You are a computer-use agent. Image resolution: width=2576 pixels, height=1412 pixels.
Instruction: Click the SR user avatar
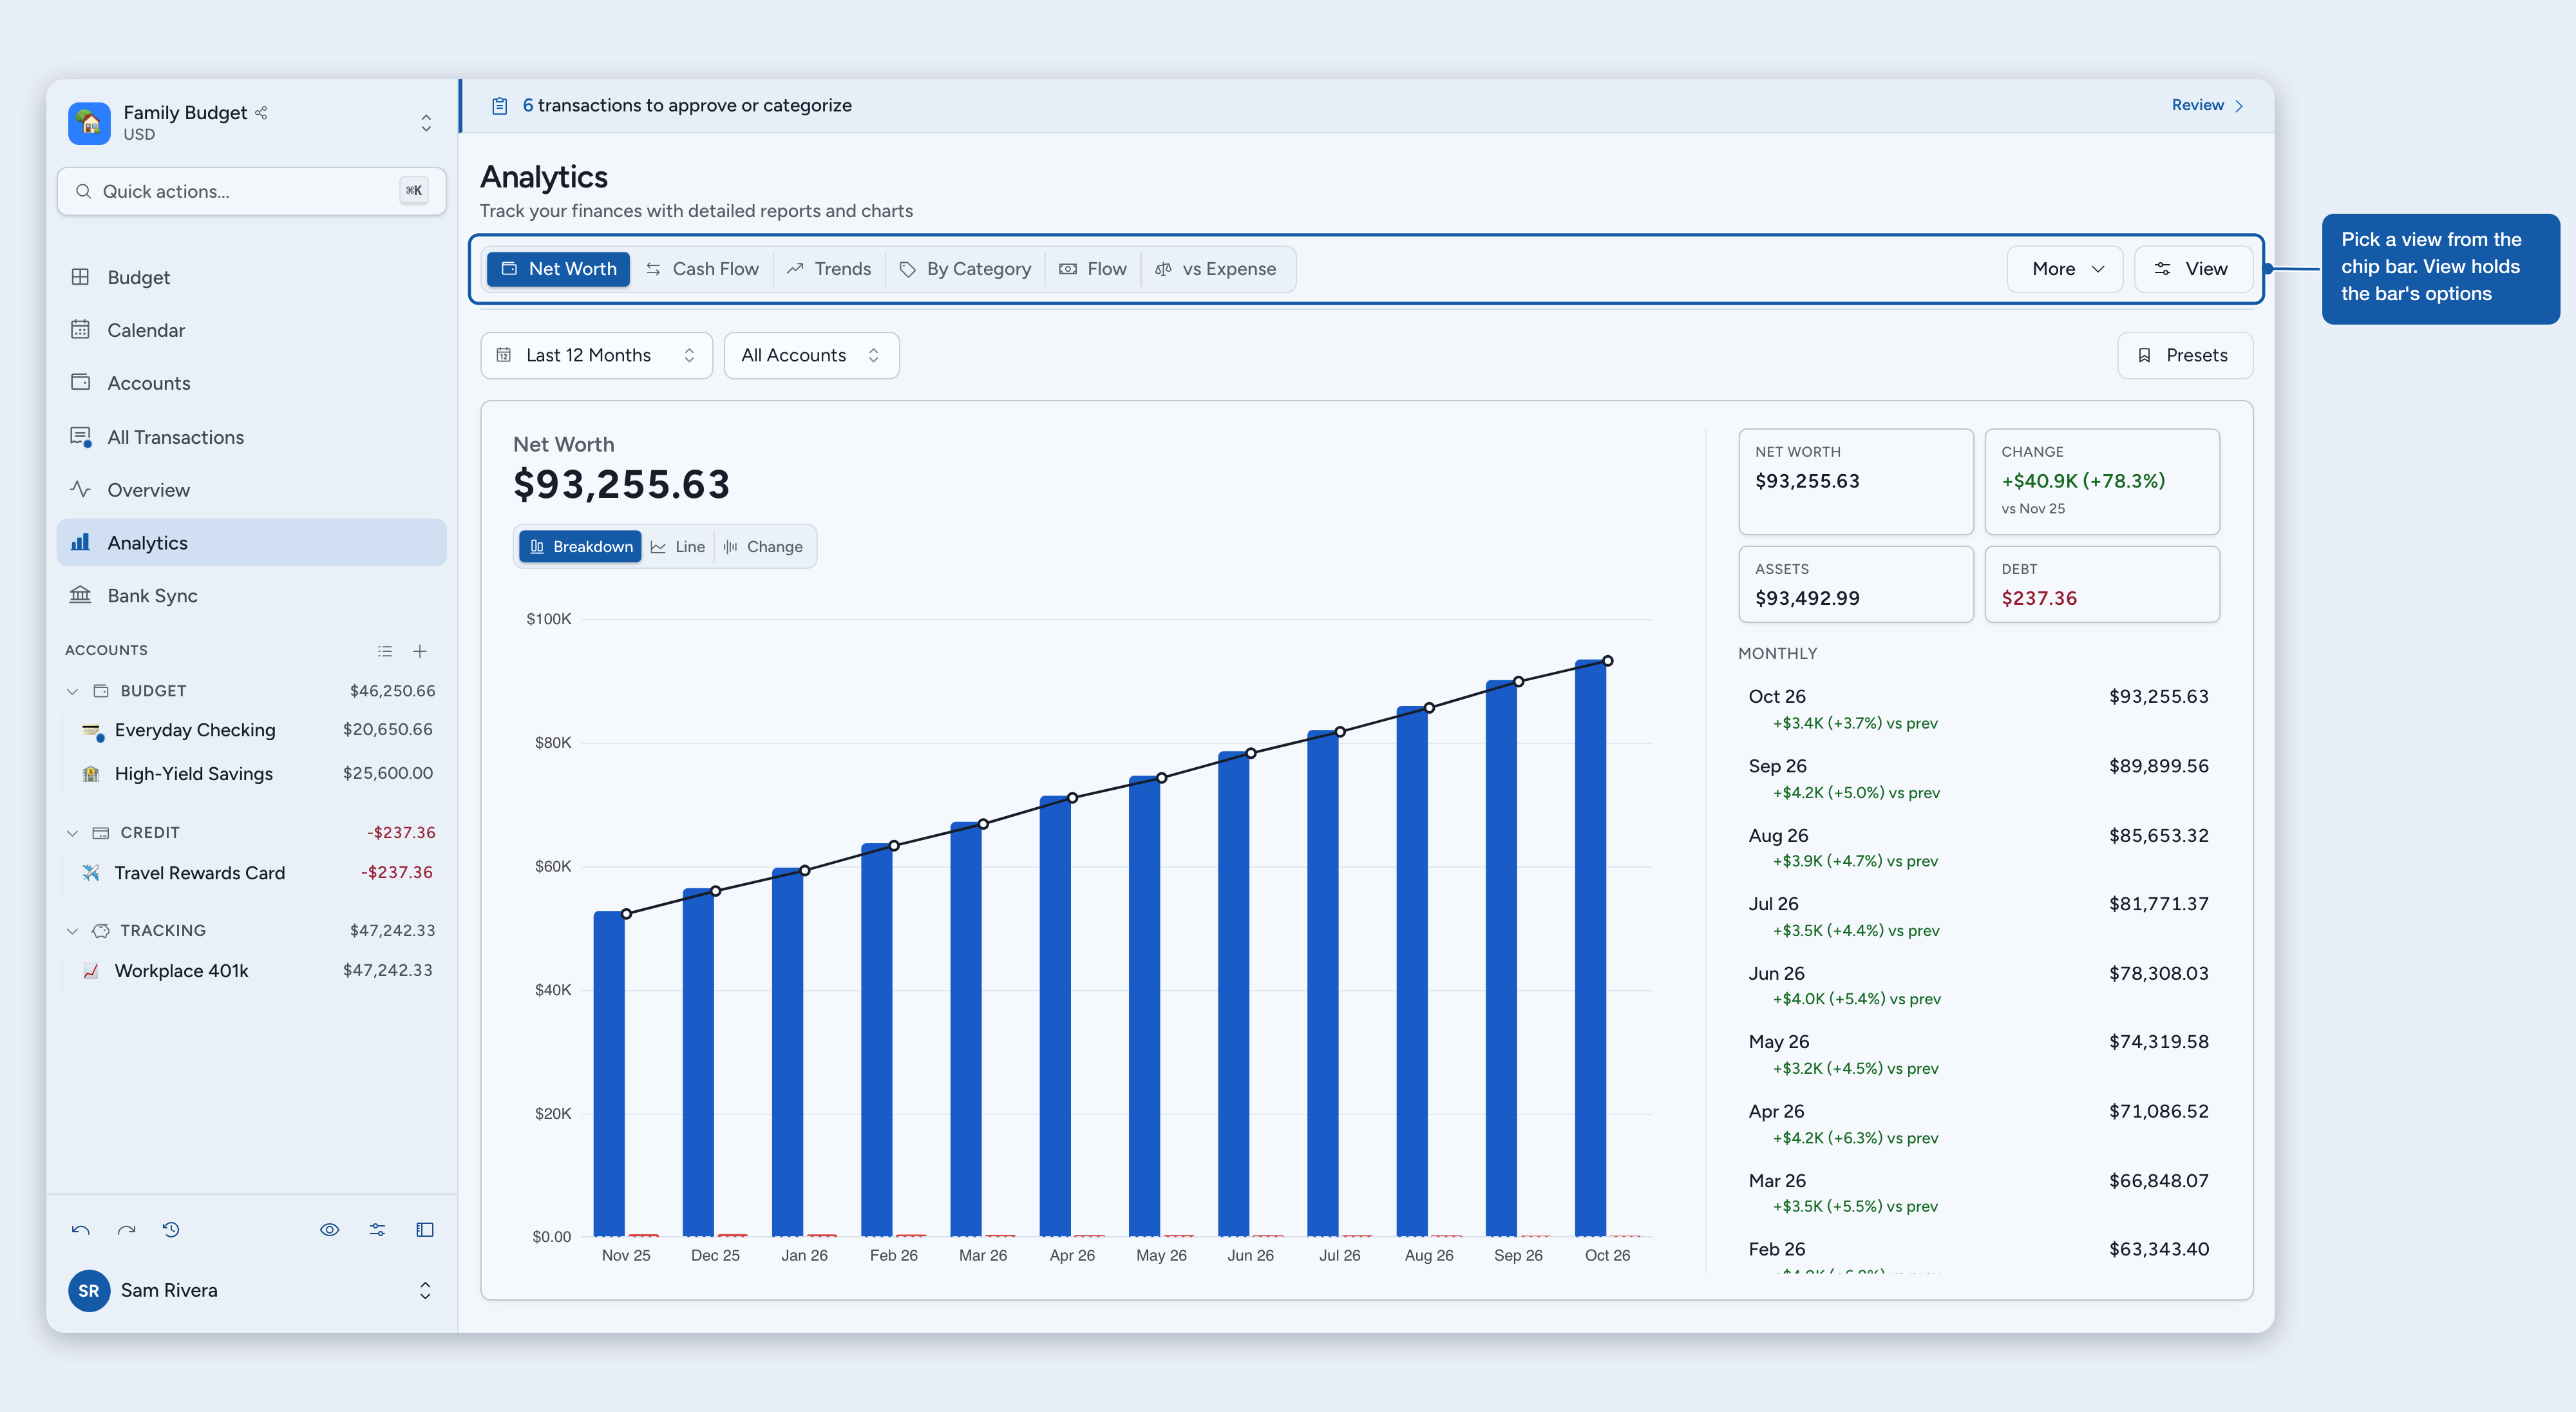coord(89,1290)
